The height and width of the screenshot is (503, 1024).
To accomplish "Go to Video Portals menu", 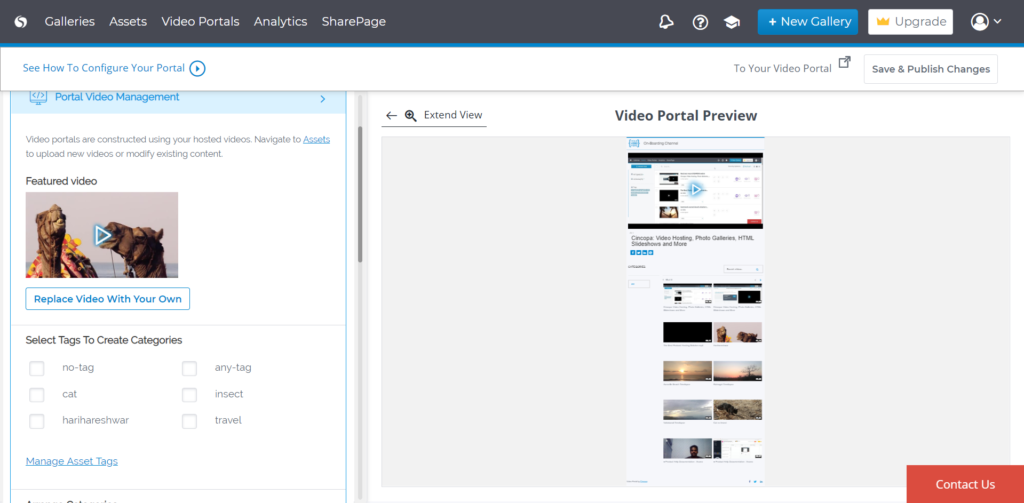I will point(200,22).
